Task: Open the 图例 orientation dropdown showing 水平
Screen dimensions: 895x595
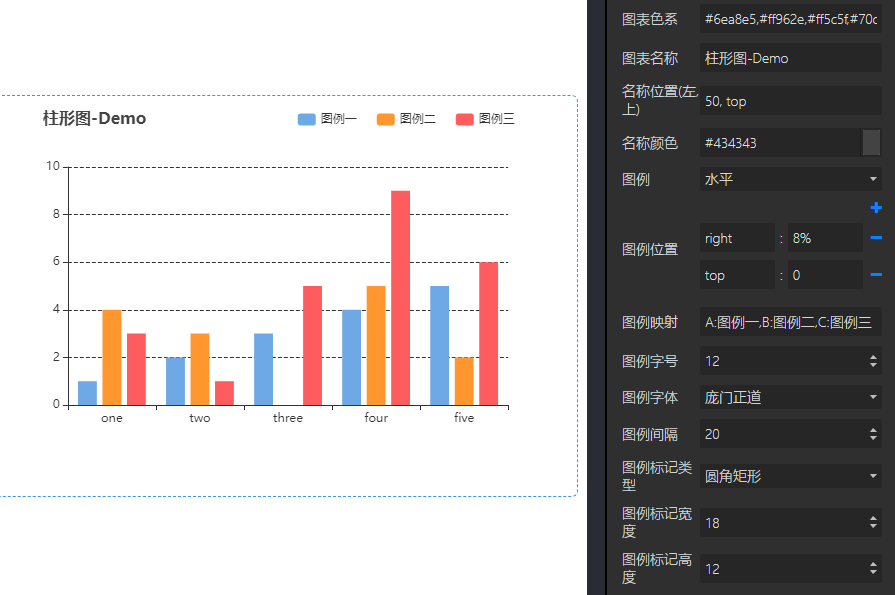Action: pyautogui.click(x=790, y=179)
